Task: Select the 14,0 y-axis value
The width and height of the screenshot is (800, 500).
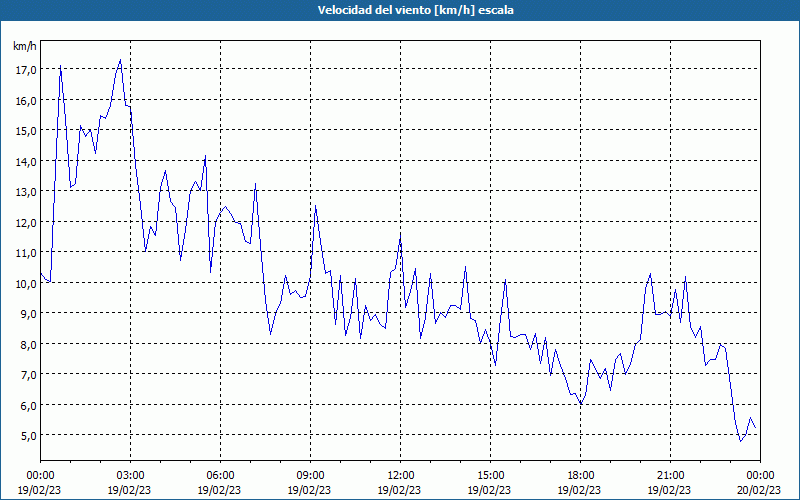Action: tap(26, 161)
